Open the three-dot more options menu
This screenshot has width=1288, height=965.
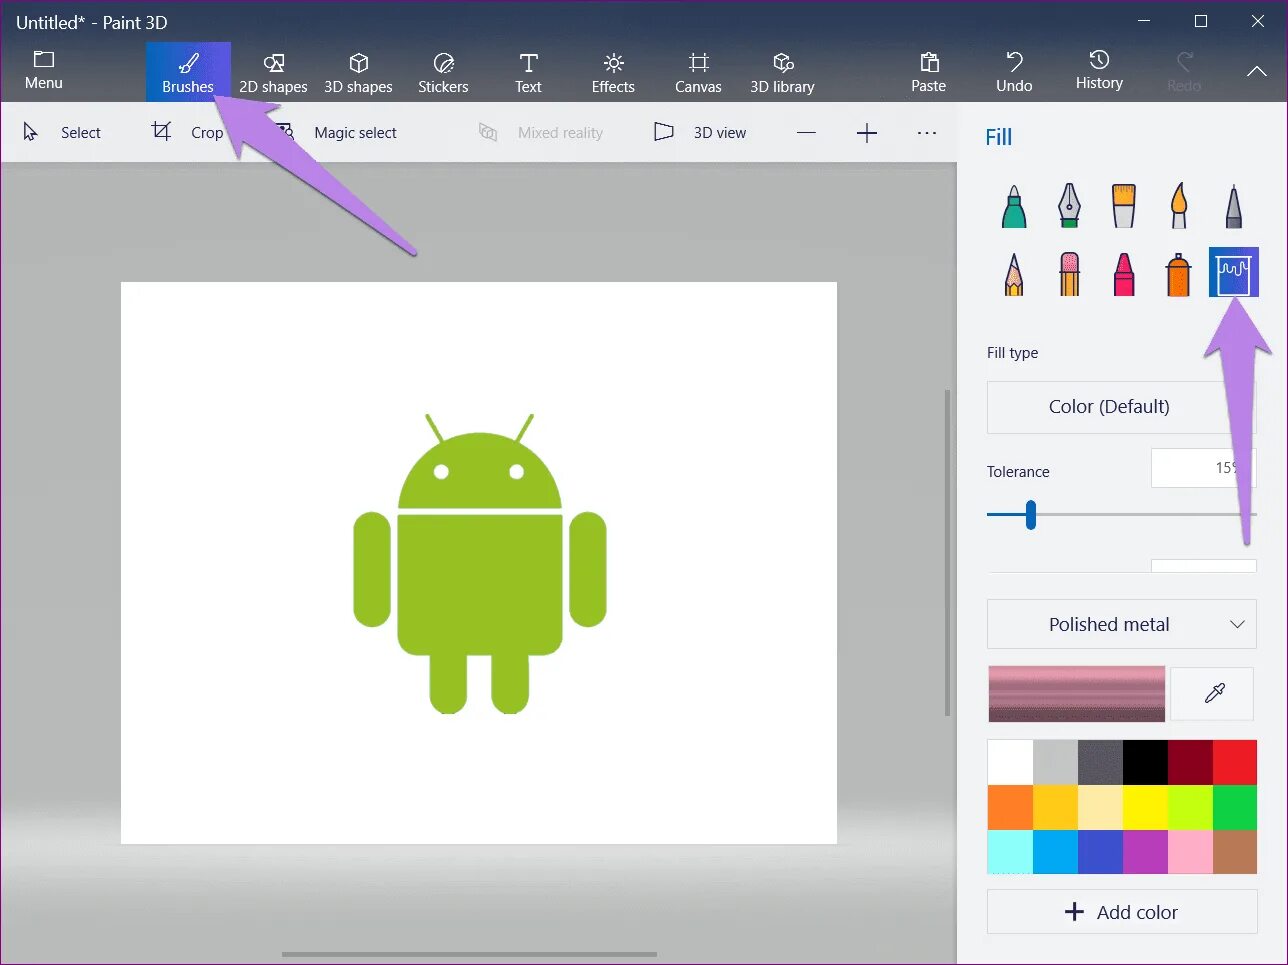[927, 133]
